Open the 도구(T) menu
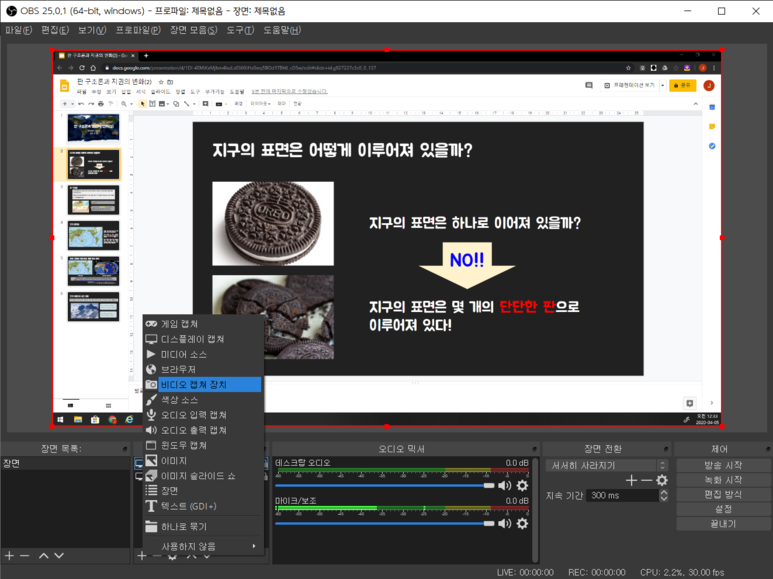Viewport: 773px width, 579px height. pyautogui.click(x=240, y=30)
